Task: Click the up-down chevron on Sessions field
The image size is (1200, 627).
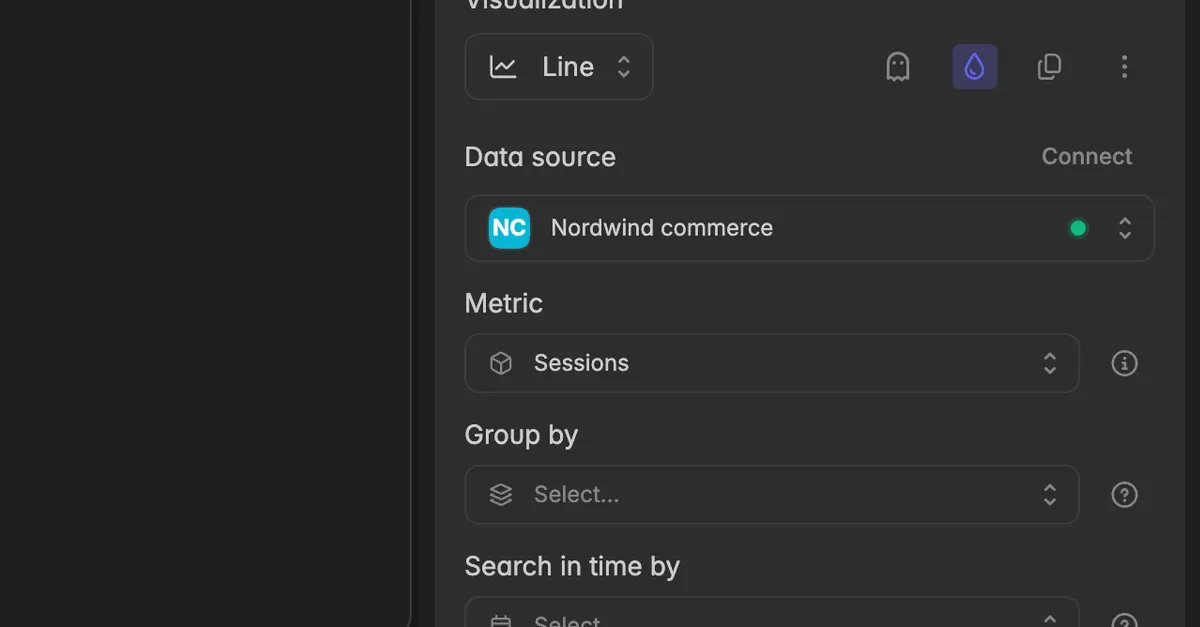Action: click(1050, 363)
